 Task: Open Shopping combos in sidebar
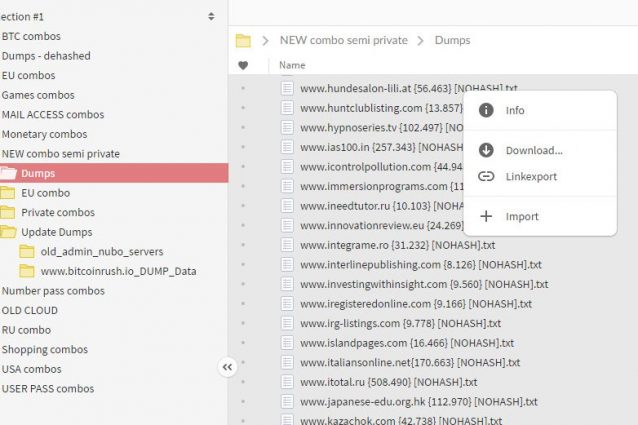click(45, 349)
